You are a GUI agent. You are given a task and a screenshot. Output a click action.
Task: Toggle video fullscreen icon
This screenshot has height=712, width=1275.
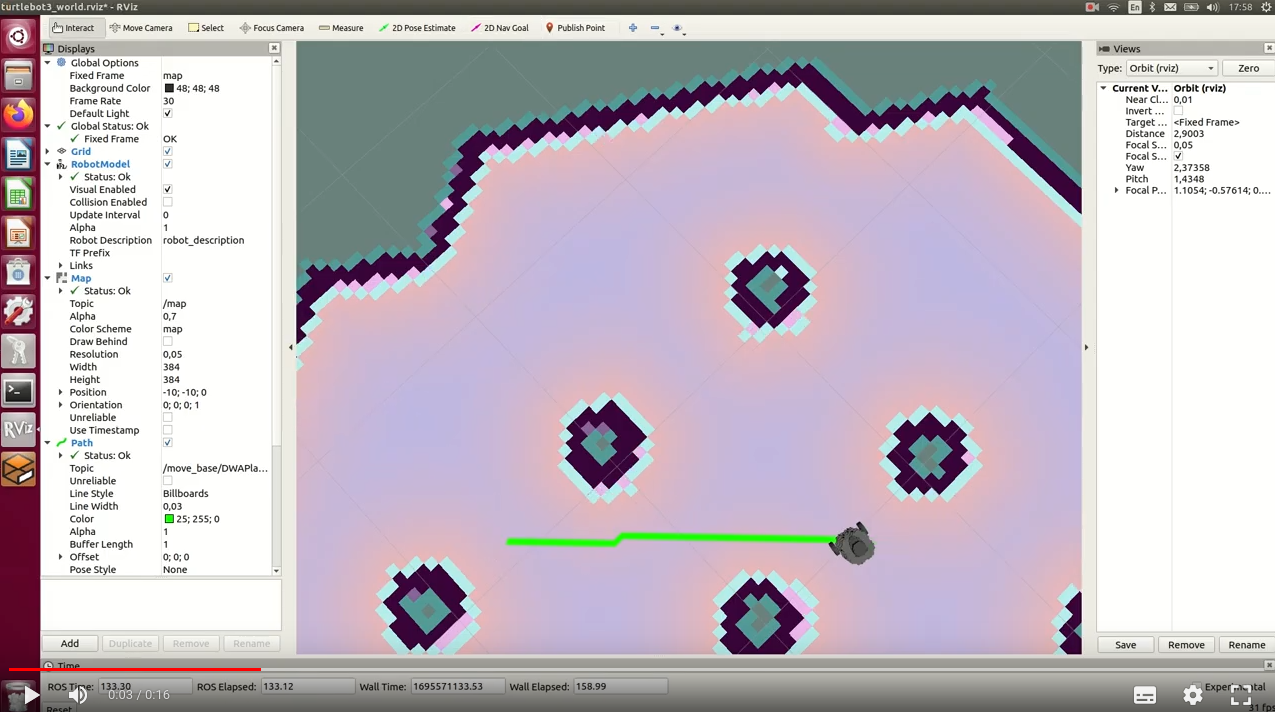tap(1241, 694)
